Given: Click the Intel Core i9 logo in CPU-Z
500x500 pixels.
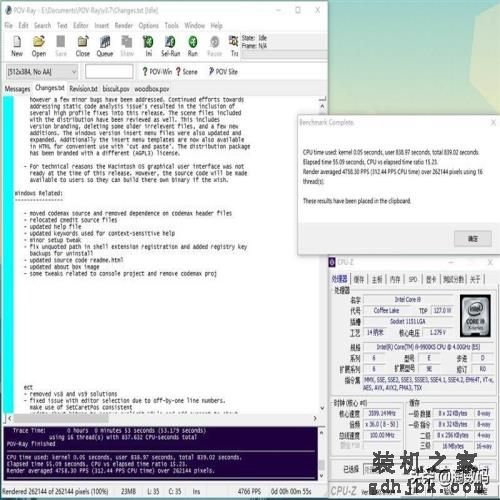Looking at the screenshot, I should (x=475, y=316).
